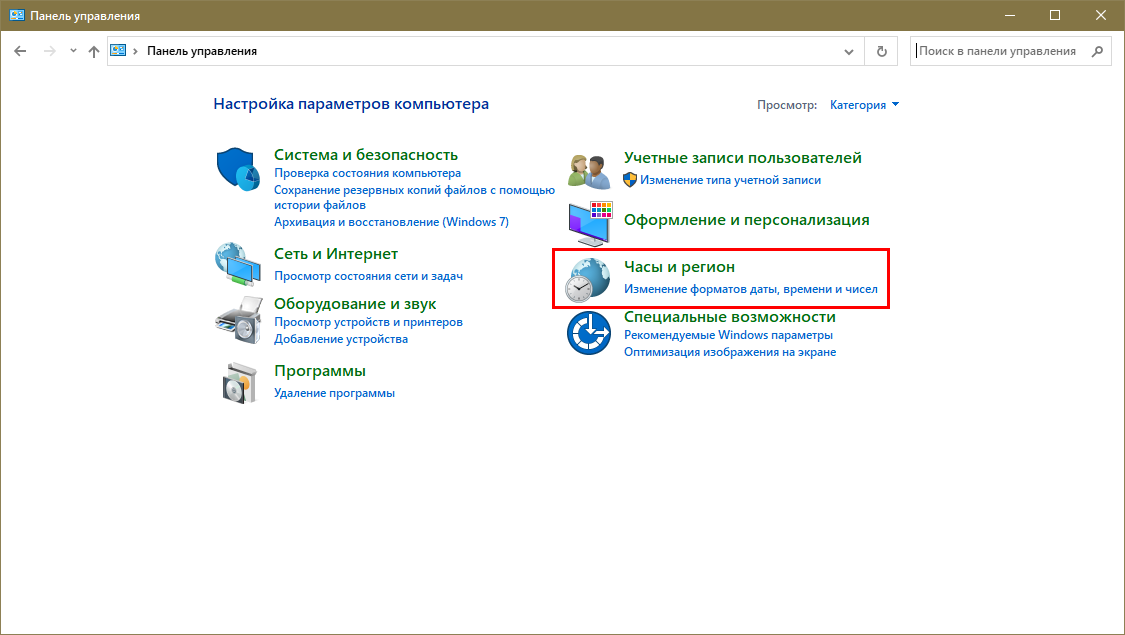
Task: Click the Appearance and Personalization monitor icon
Action: tap(588, 223)
